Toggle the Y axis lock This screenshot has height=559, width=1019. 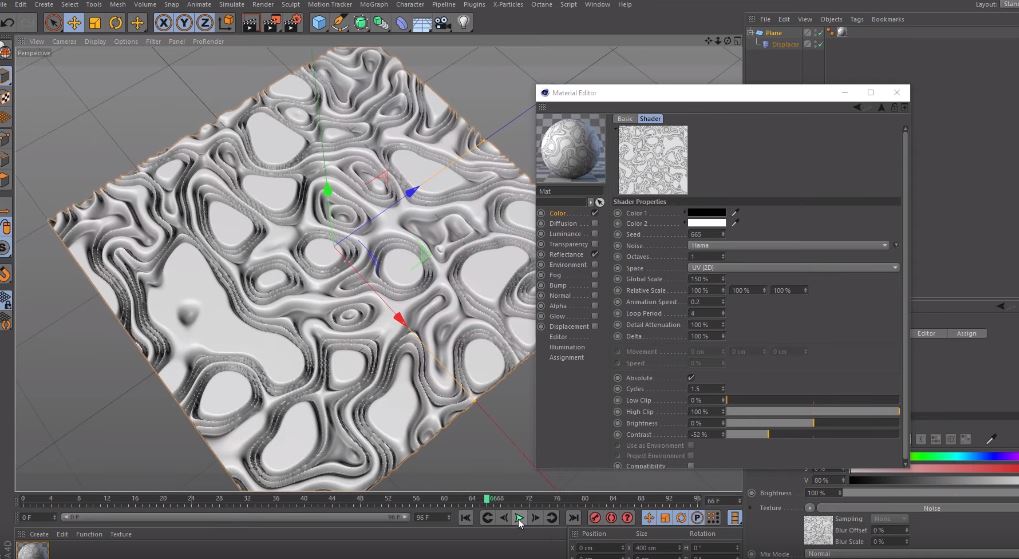pyautogui.click(x=184, y=23)
